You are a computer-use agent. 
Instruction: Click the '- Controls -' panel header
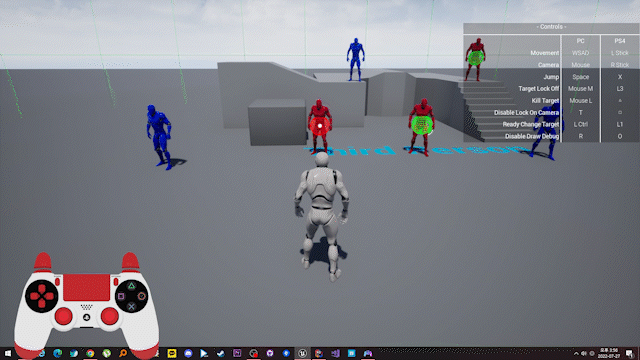(x=551, y=27)
